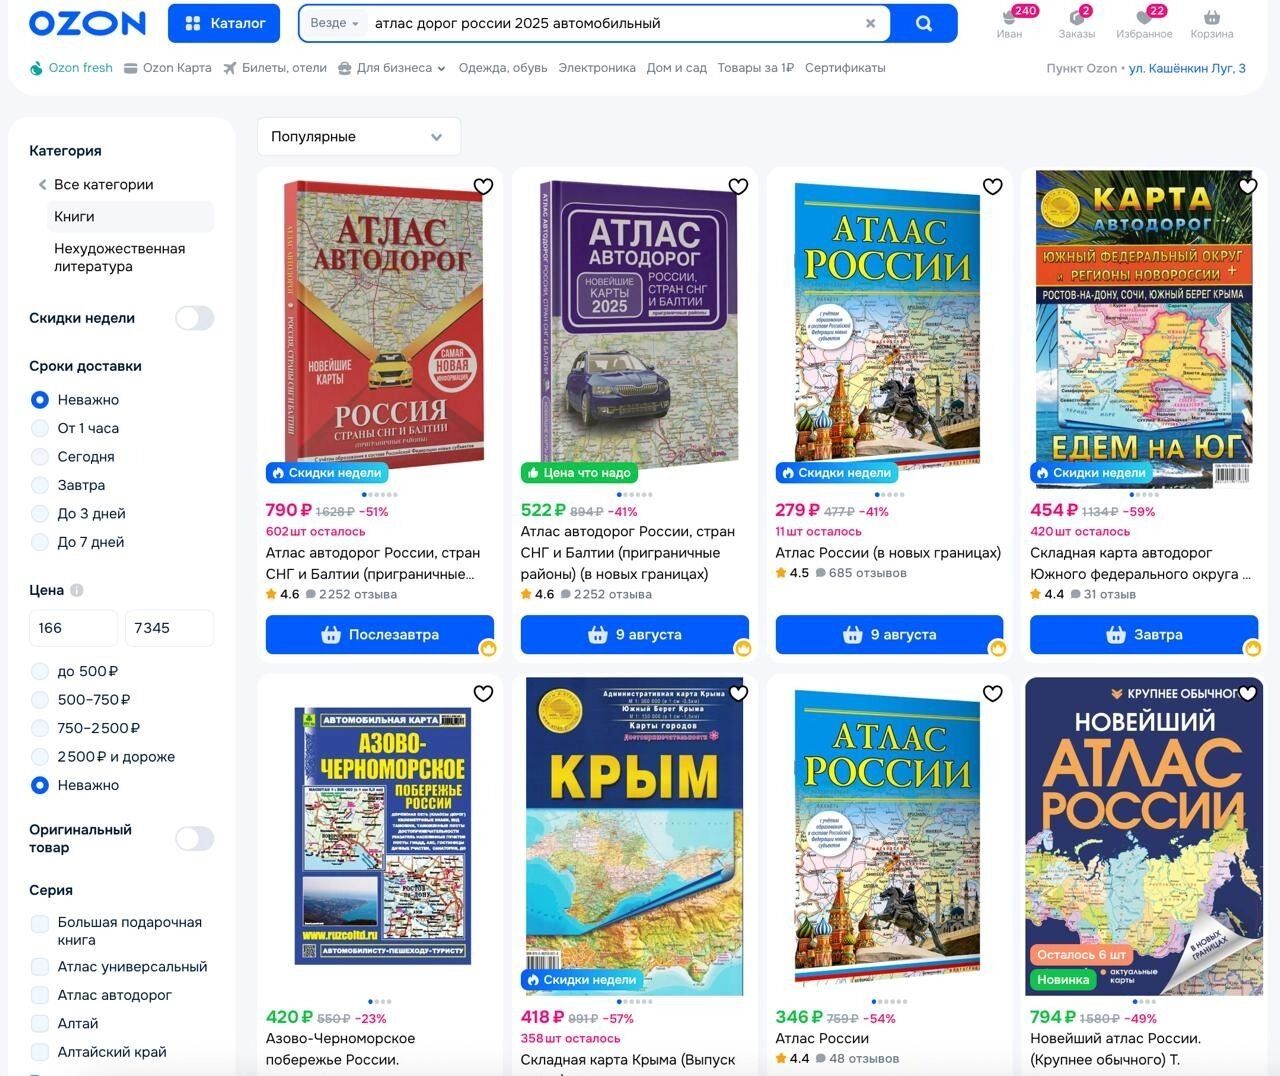Viewport: 1280px width, 1076px height.
Task: Click info icon next to Цена
Action: click(x=77, y=590)
